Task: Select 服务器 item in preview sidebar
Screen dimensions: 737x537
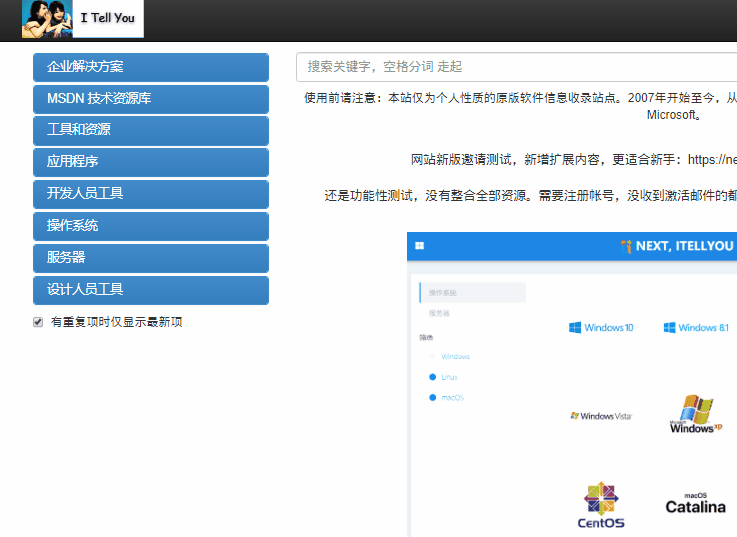Action: point(439,313)
